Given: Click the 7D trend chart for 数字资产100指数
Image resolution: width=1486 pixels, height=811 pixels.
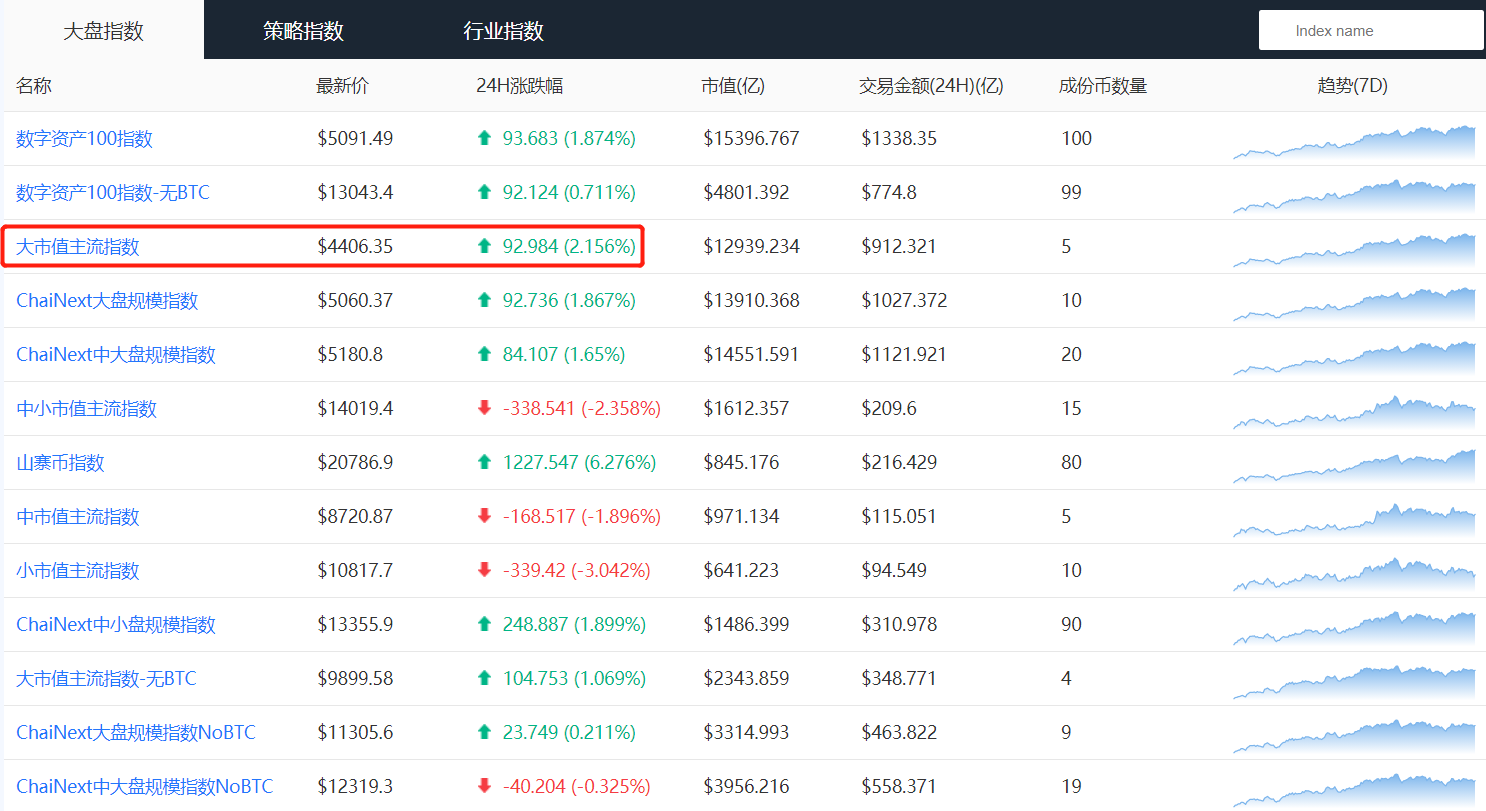Looking at the screenshot, I should 1354,142.
